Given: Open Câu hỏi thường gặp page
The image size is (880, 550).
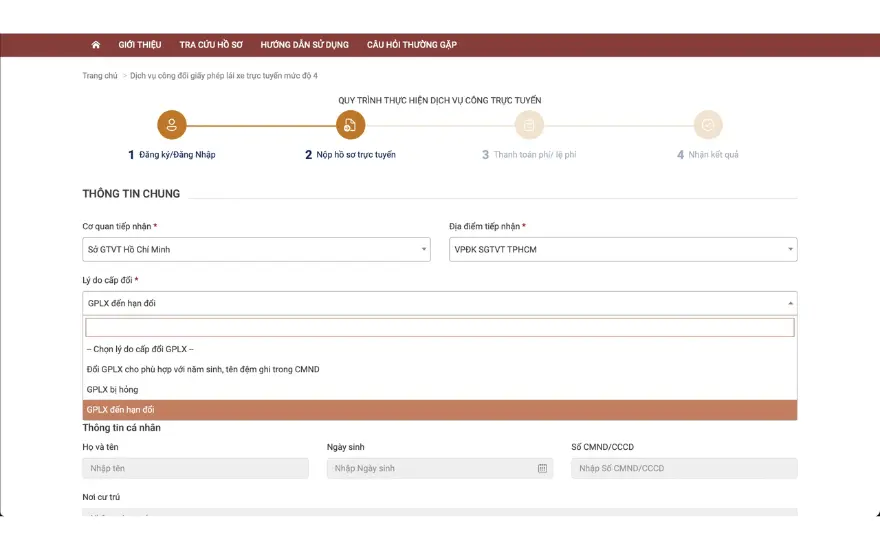Looking at the screenshot, I should (x=411, y=45).
